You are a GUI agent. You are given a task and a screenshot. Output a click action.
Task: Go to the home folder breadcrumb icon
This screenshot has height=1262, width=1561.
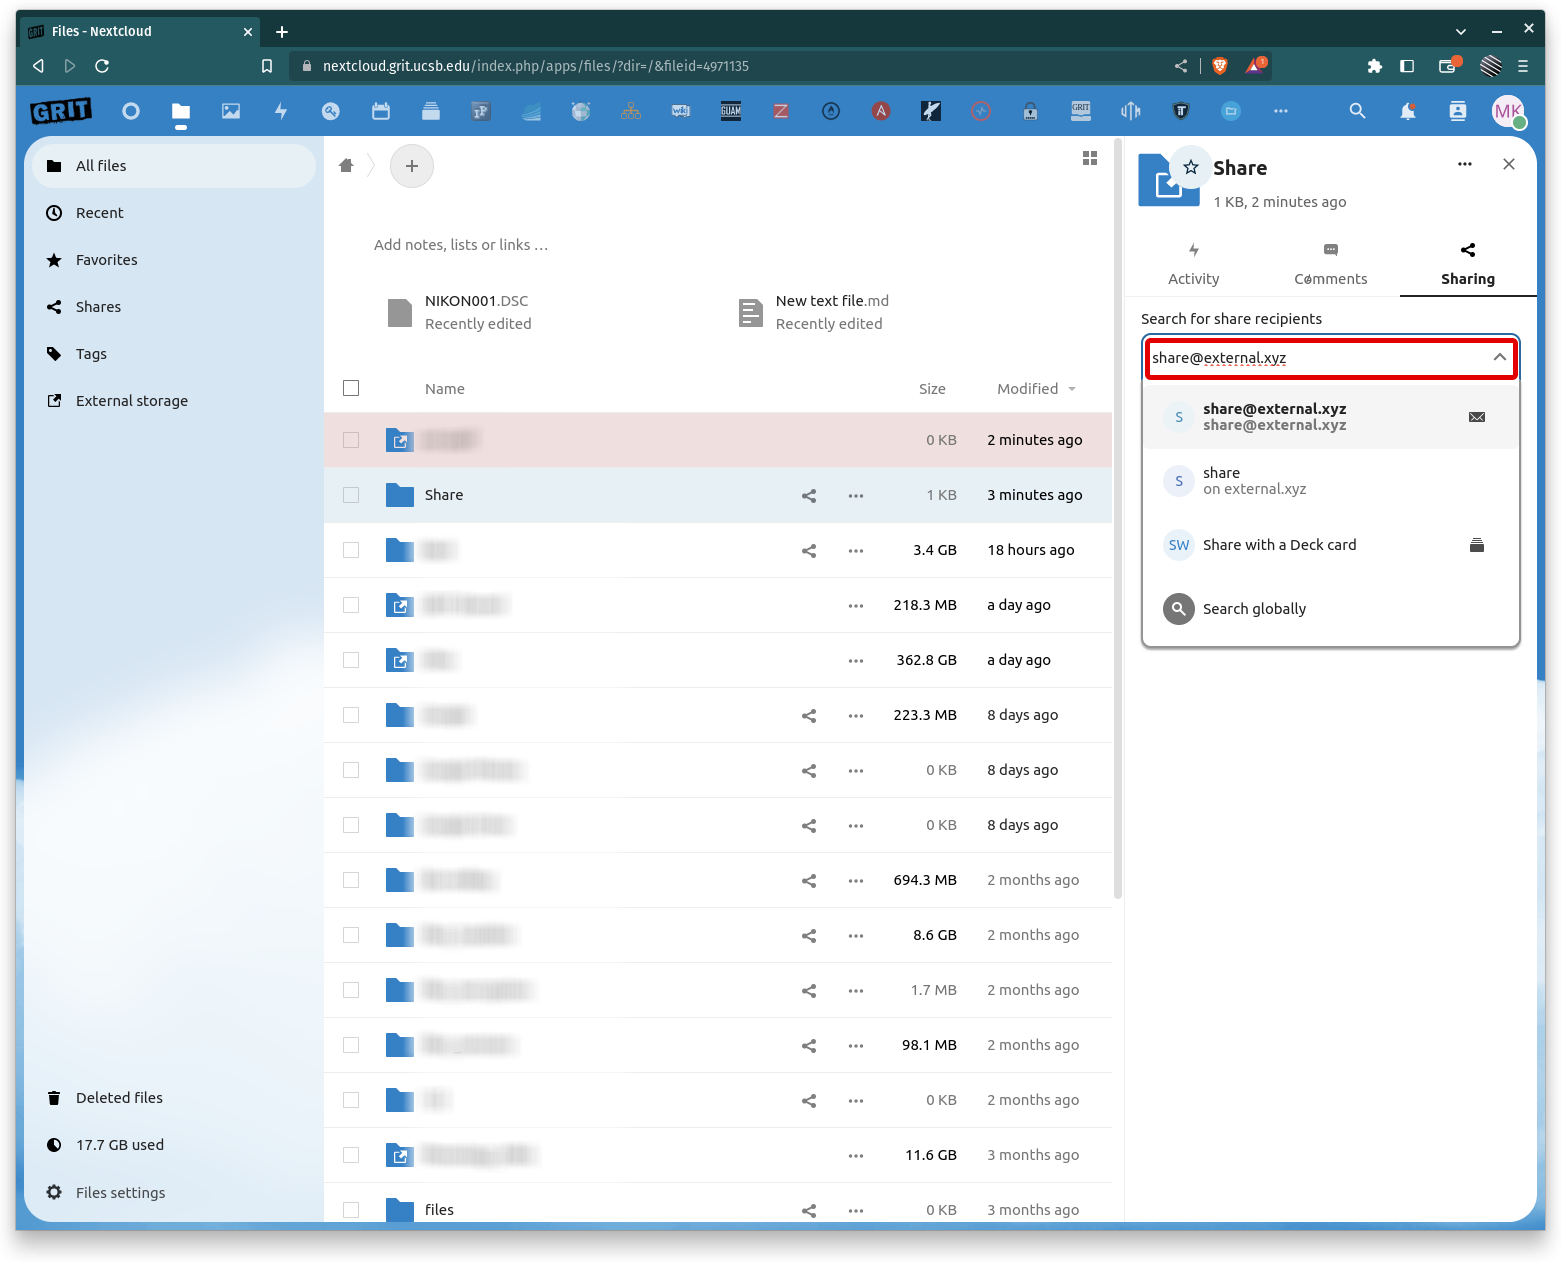346,166
